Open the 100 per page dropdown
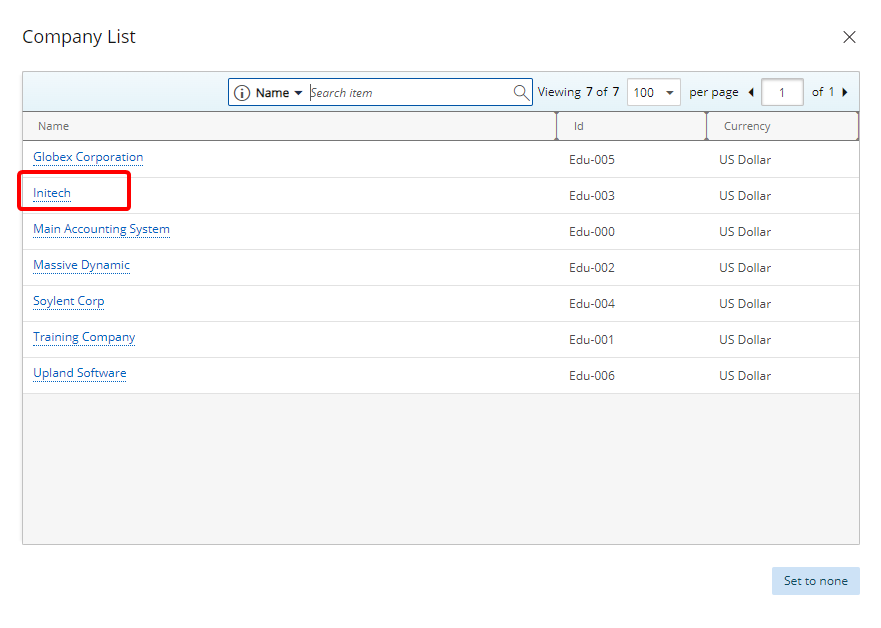 point(653,92)
